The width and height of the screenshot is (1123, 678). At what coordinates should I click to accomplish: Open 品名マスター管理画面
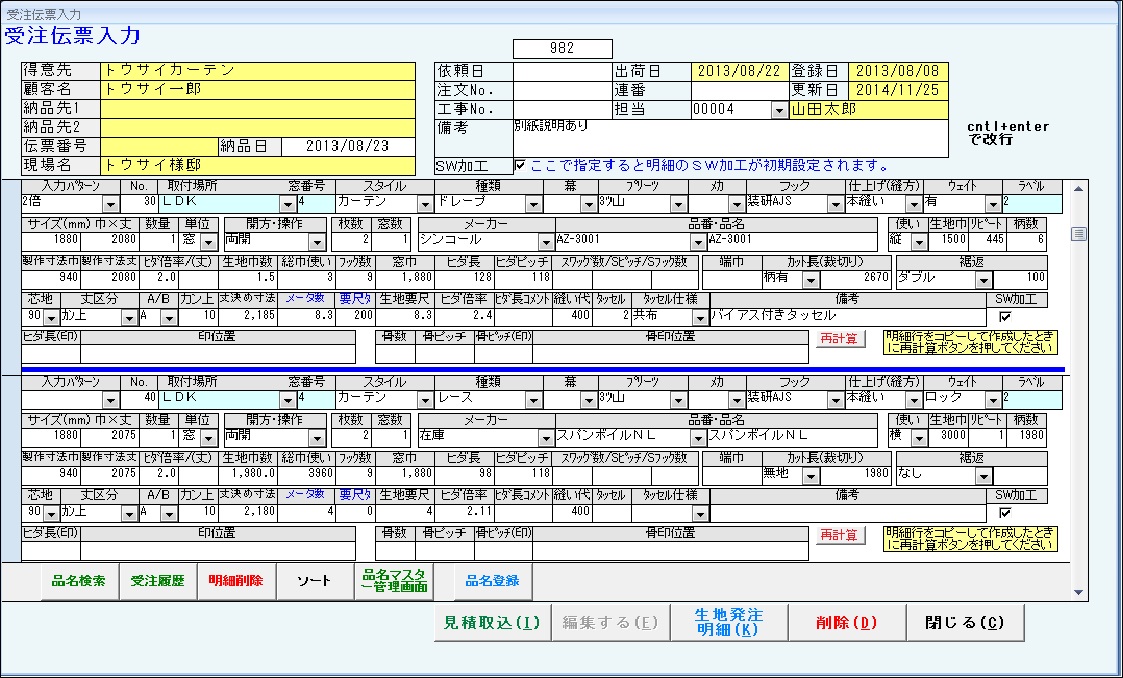[x=393, y=581]
